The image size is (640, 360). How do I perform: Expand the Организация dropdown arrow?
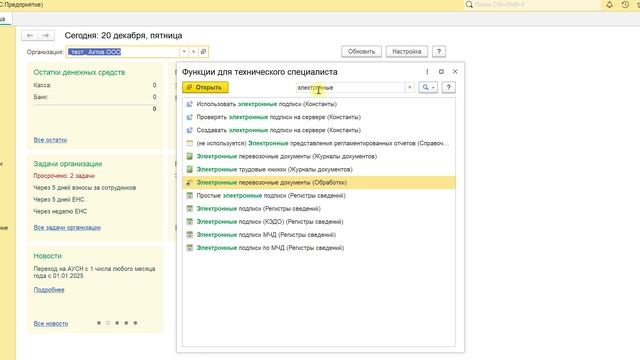point(184,52)
